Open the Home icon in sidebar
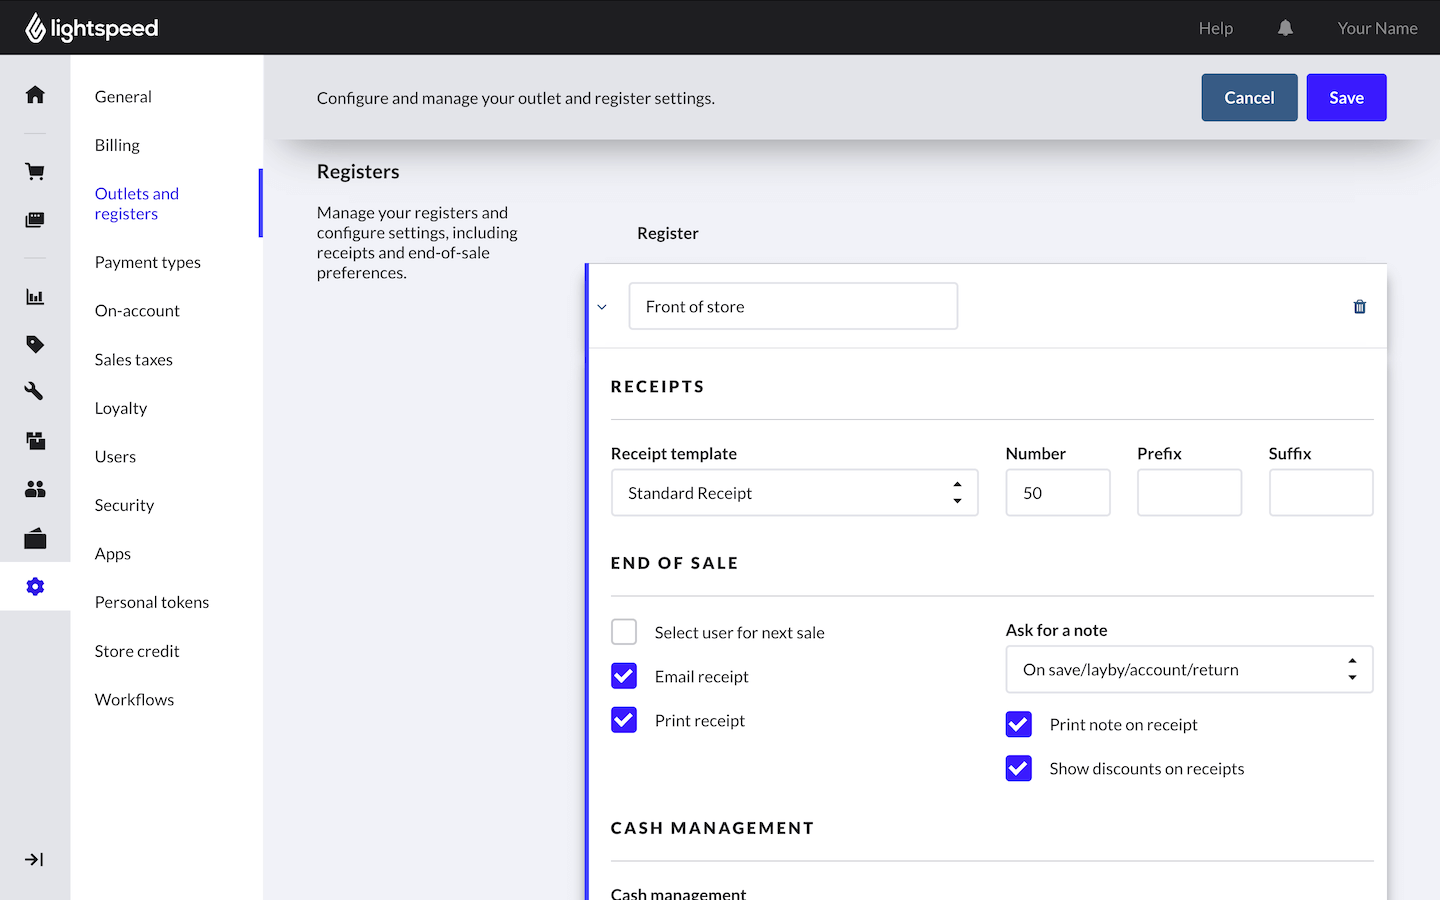This screenshot has width=1440, height=900. 35,95
